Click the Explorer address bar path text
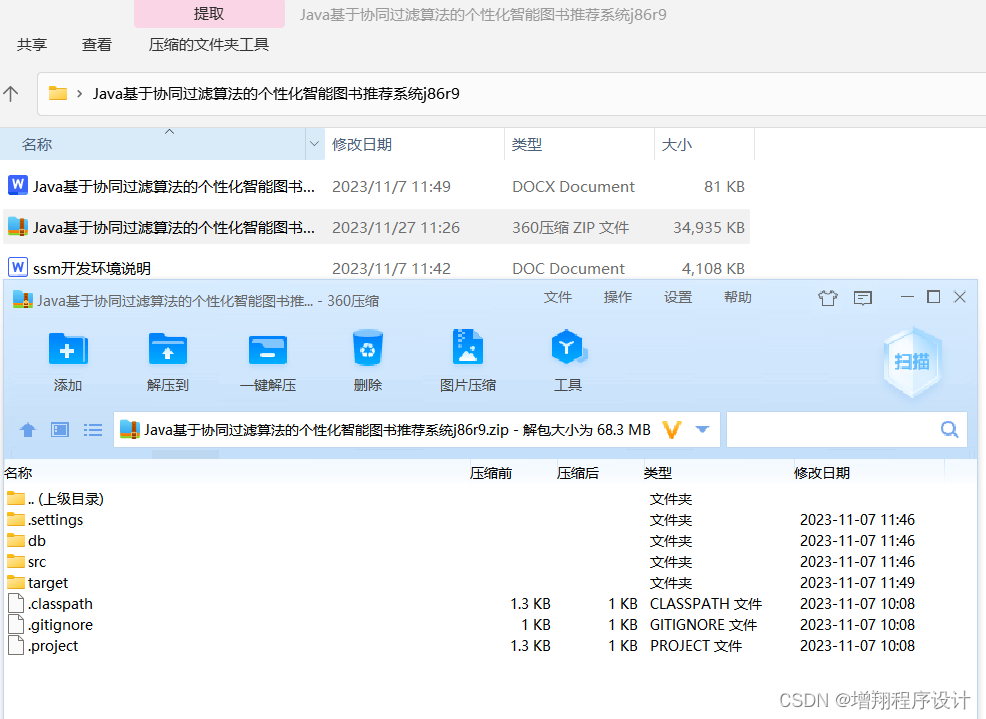Screen dimensions: 986x719 [276, 94]
